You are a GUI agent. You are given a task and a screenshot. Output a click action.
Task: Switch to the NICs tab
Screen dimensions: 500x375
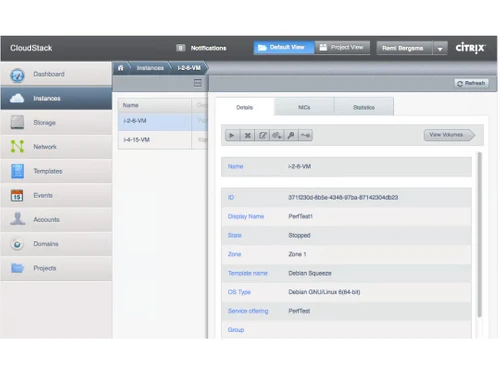click(304, 107)
